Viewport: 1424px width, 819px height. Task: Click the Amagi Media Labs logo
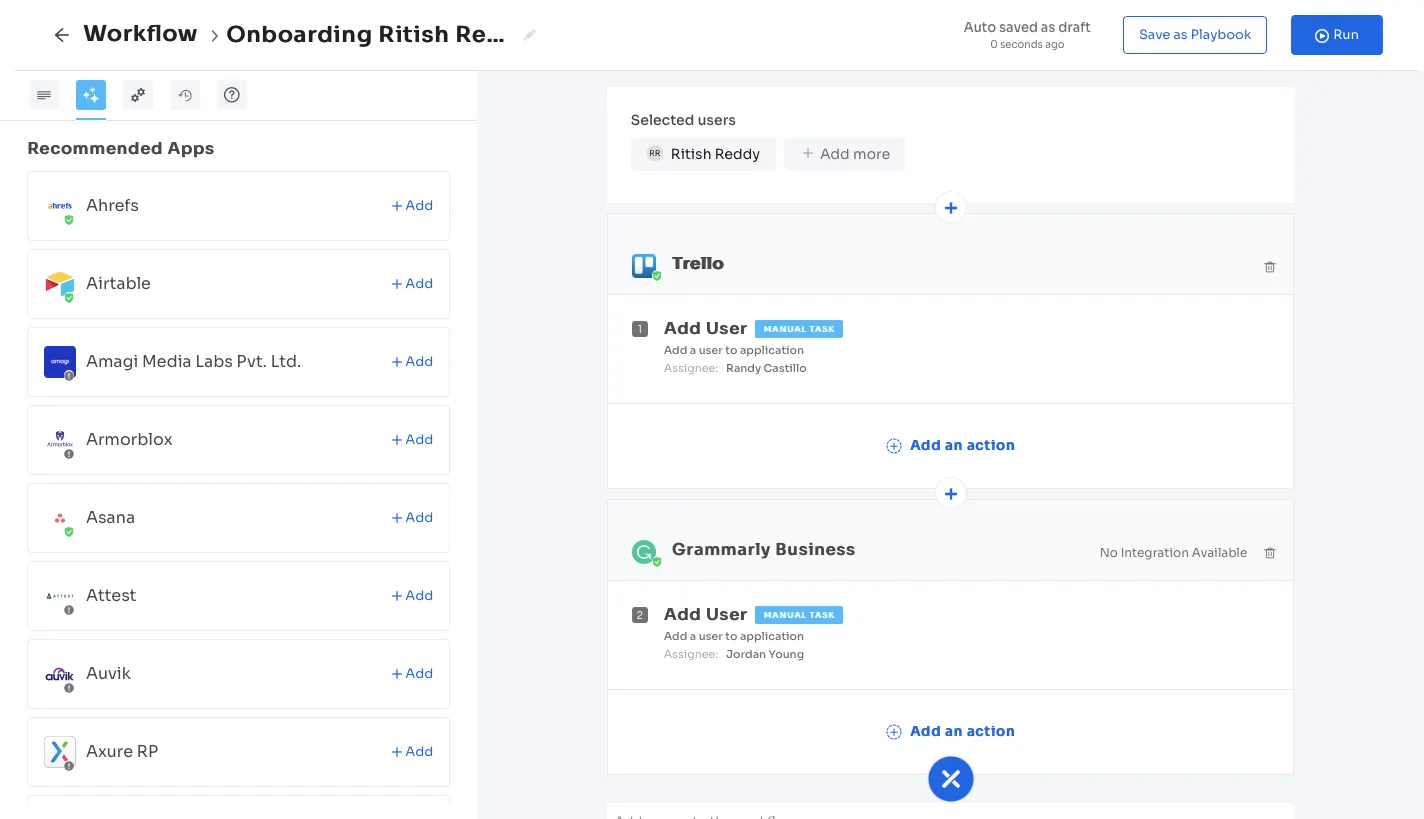coord(60,362)
